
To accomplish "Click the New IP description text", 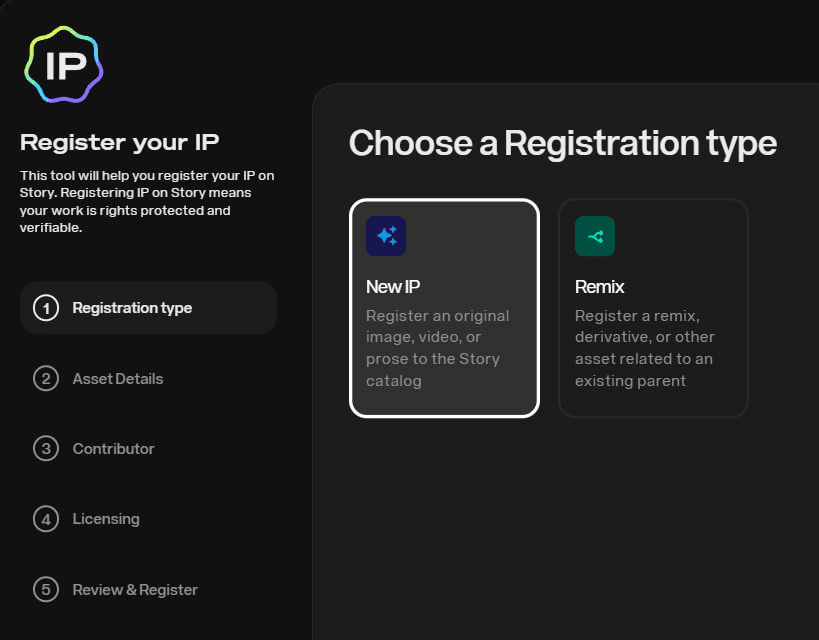I will pos(438,348).
